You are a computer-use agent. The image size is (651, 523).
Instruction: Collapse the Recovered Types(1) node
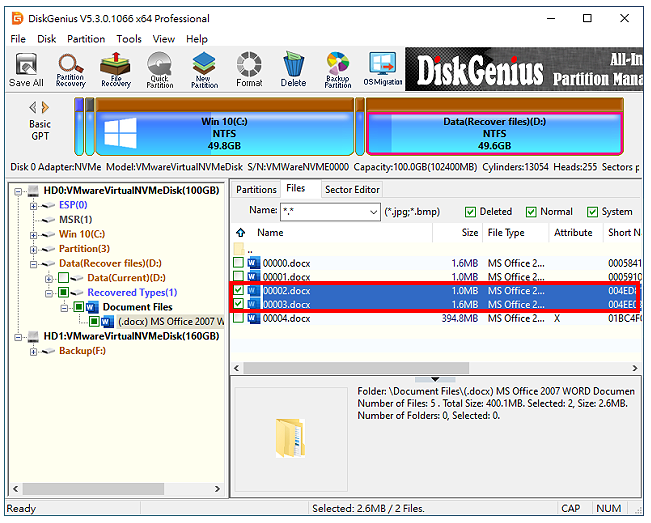tap(49, 293)
